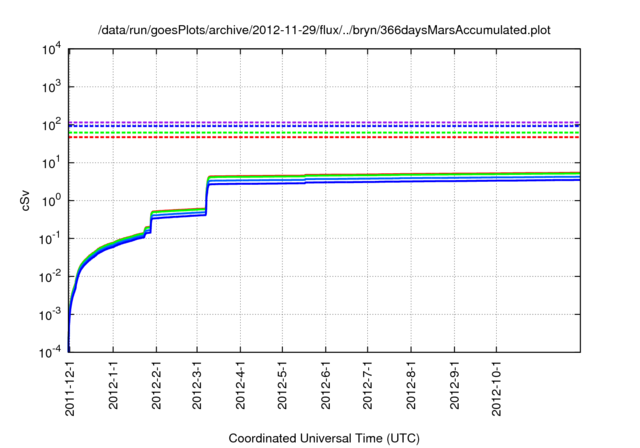Click the green dashed limit line
This screenshot has height=448, width=640.
[324, 133]
